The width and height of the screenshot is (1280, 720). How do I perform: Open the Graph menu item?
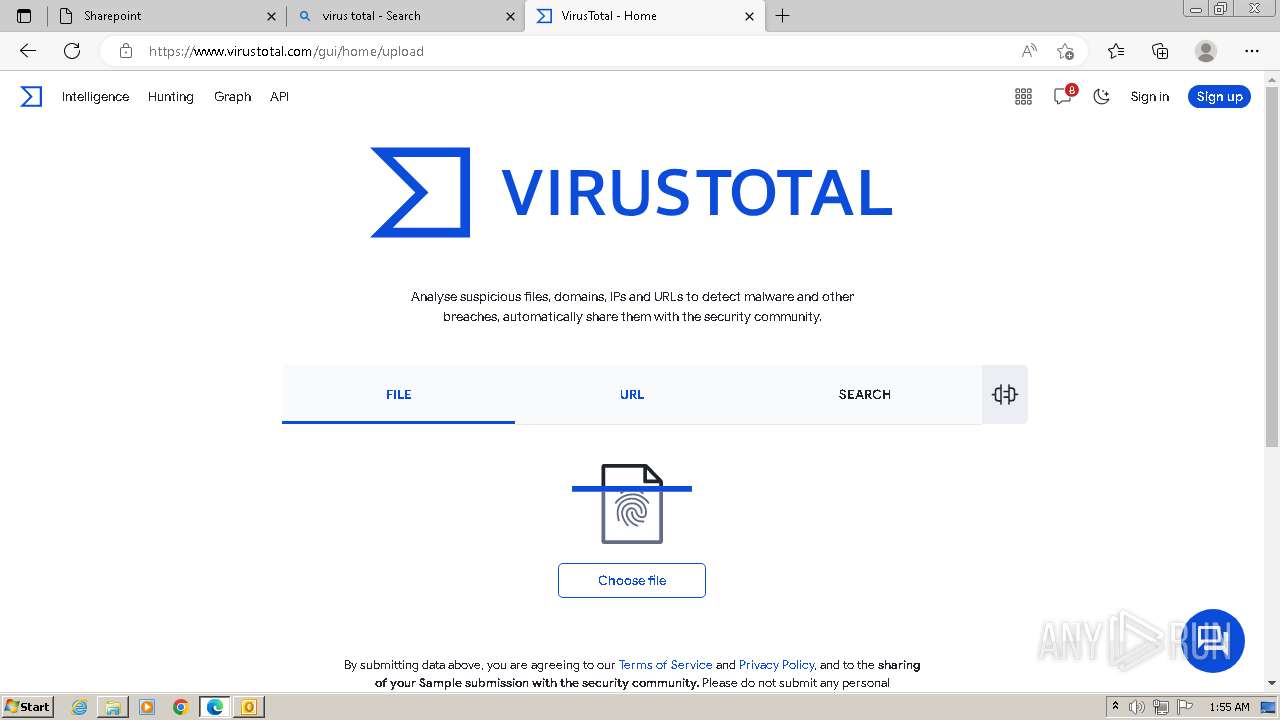click(x=232, y=97)
